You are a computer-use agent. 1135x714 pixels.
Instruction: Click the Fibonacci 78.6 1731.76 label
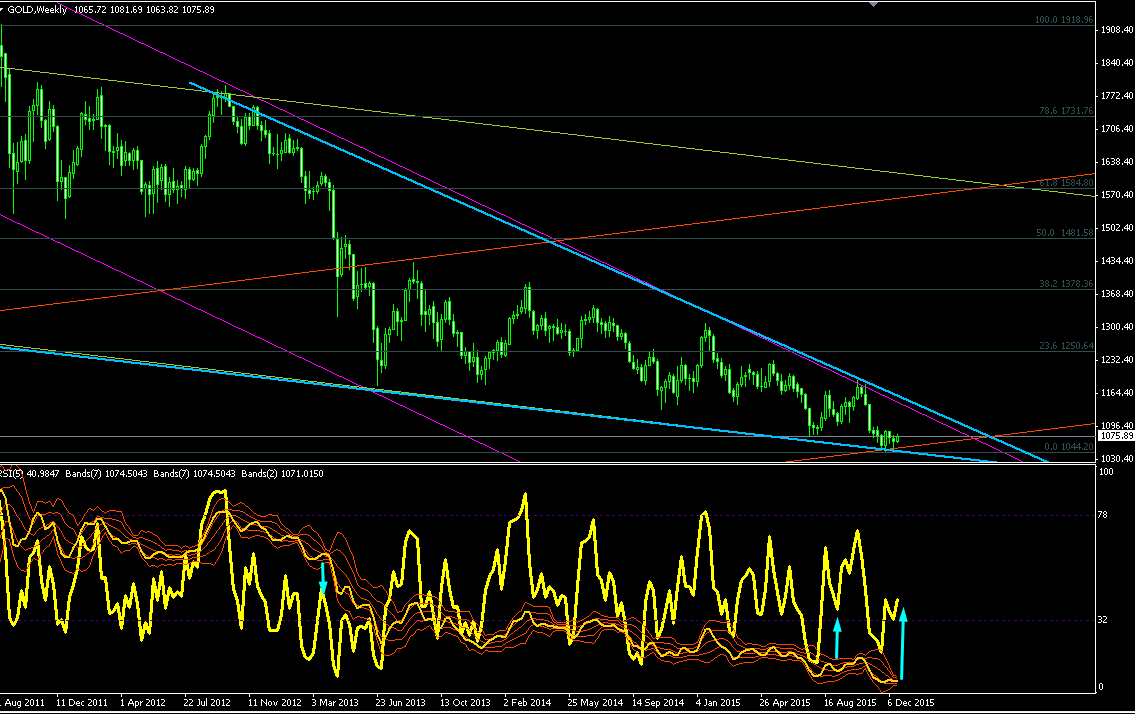[1066, 111]
